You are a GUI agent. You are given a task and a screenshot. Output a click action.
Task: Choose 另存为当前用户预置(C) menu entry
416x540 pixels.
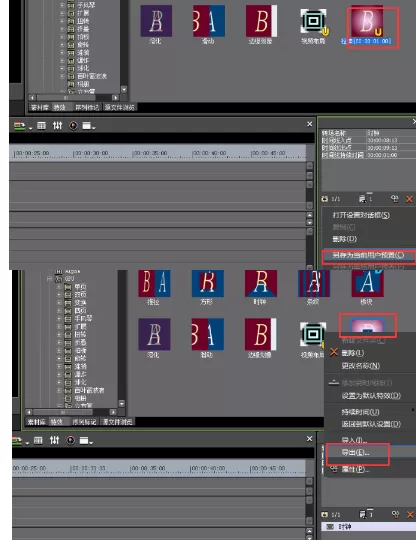(x=368, y=255)
